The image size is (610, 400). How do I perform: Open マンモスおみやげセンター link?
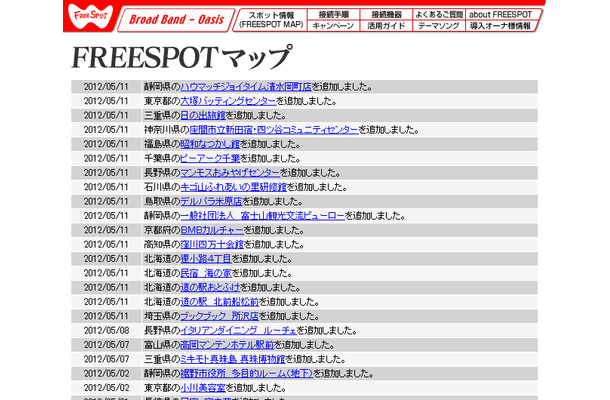230,173
